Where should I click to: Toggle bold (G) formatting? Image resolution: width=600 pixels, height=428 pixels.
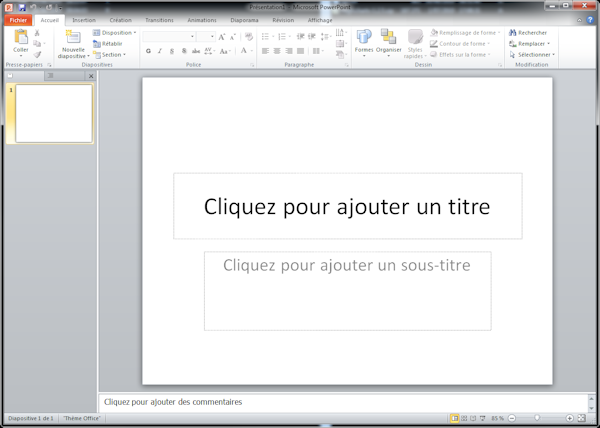(x=148, y=50)
